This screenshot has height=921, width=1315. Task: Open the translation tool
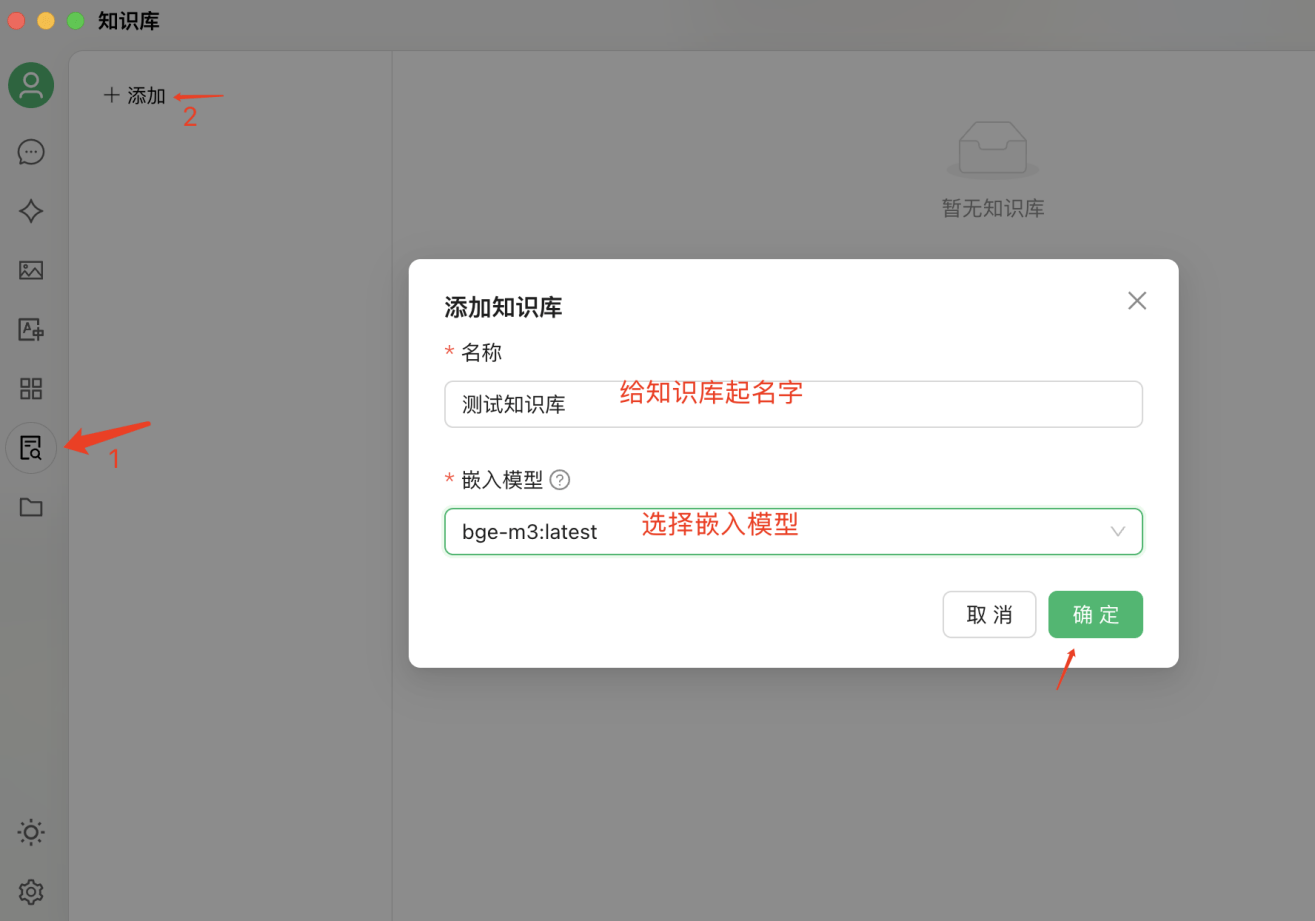[x=30, y=329]
